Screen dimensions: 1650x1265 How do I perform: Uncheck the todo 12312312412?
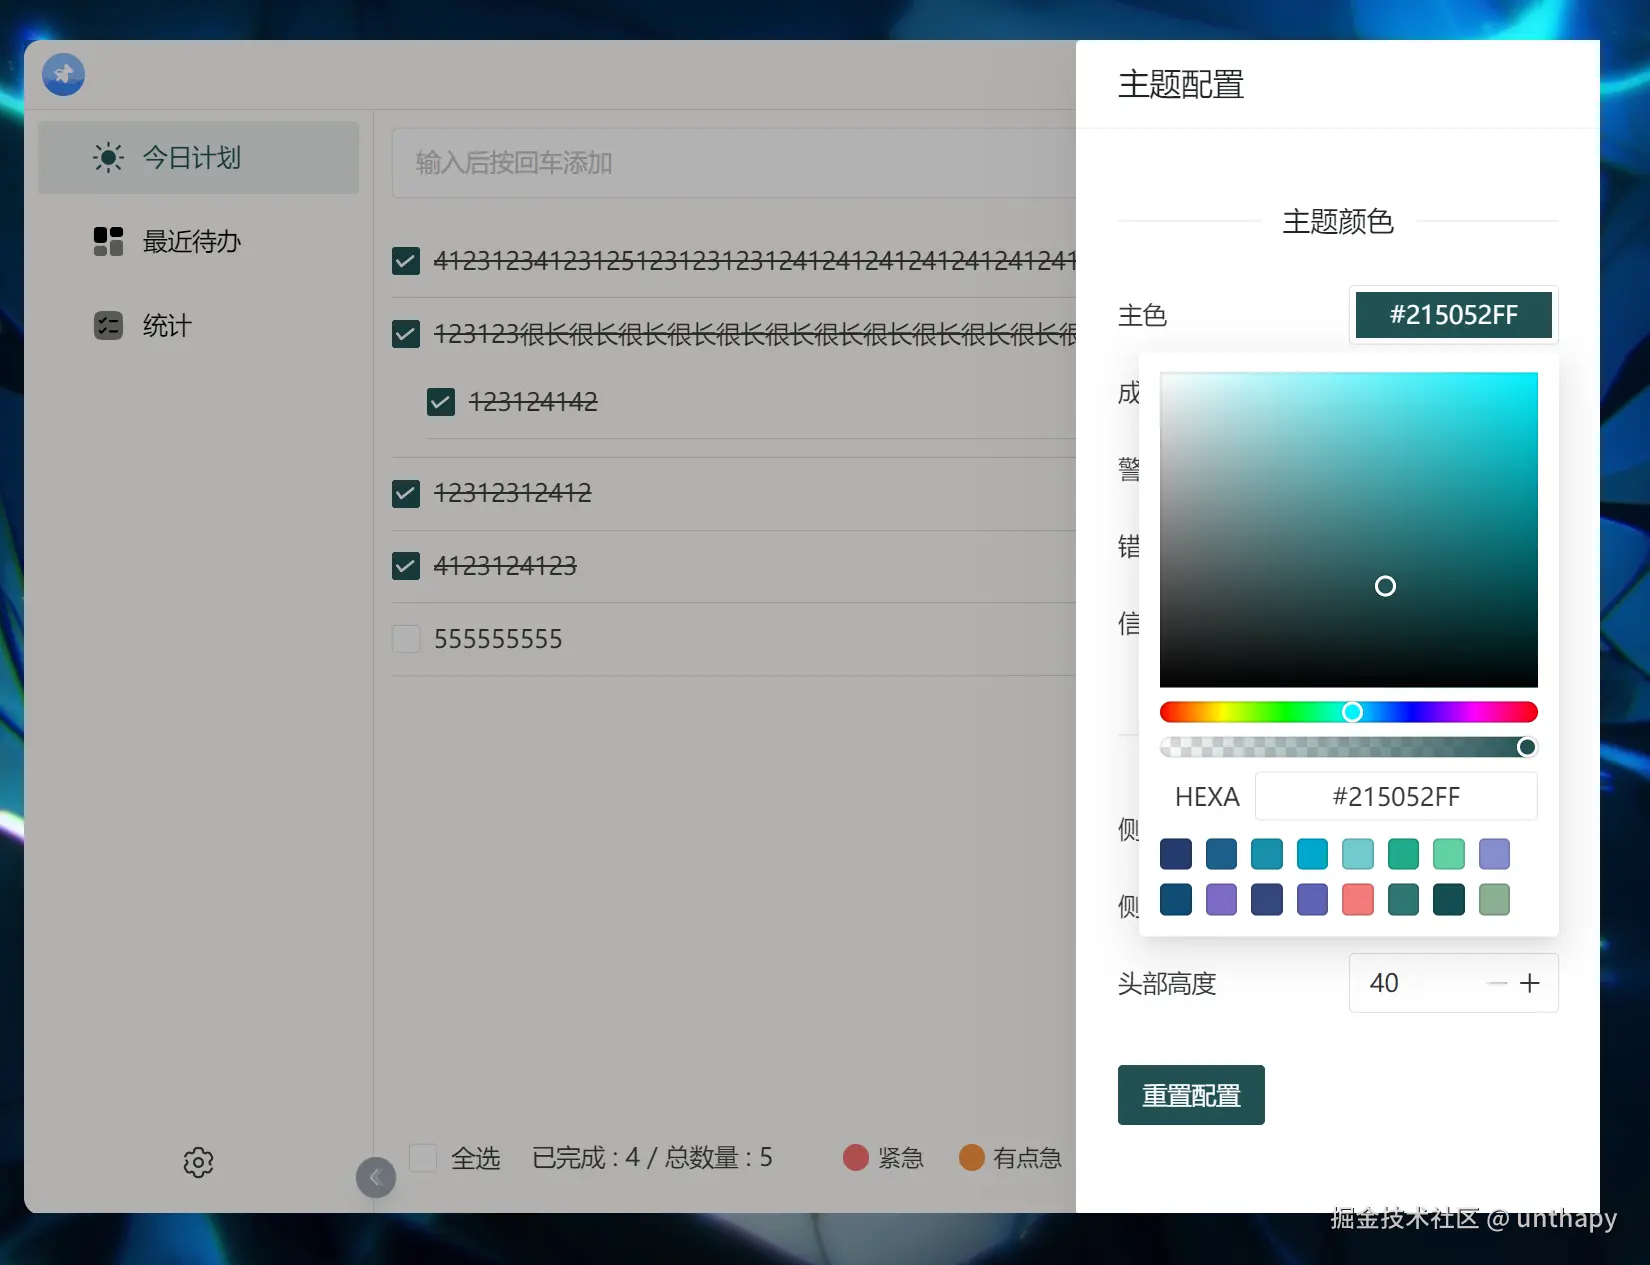[x=406, y=493]
